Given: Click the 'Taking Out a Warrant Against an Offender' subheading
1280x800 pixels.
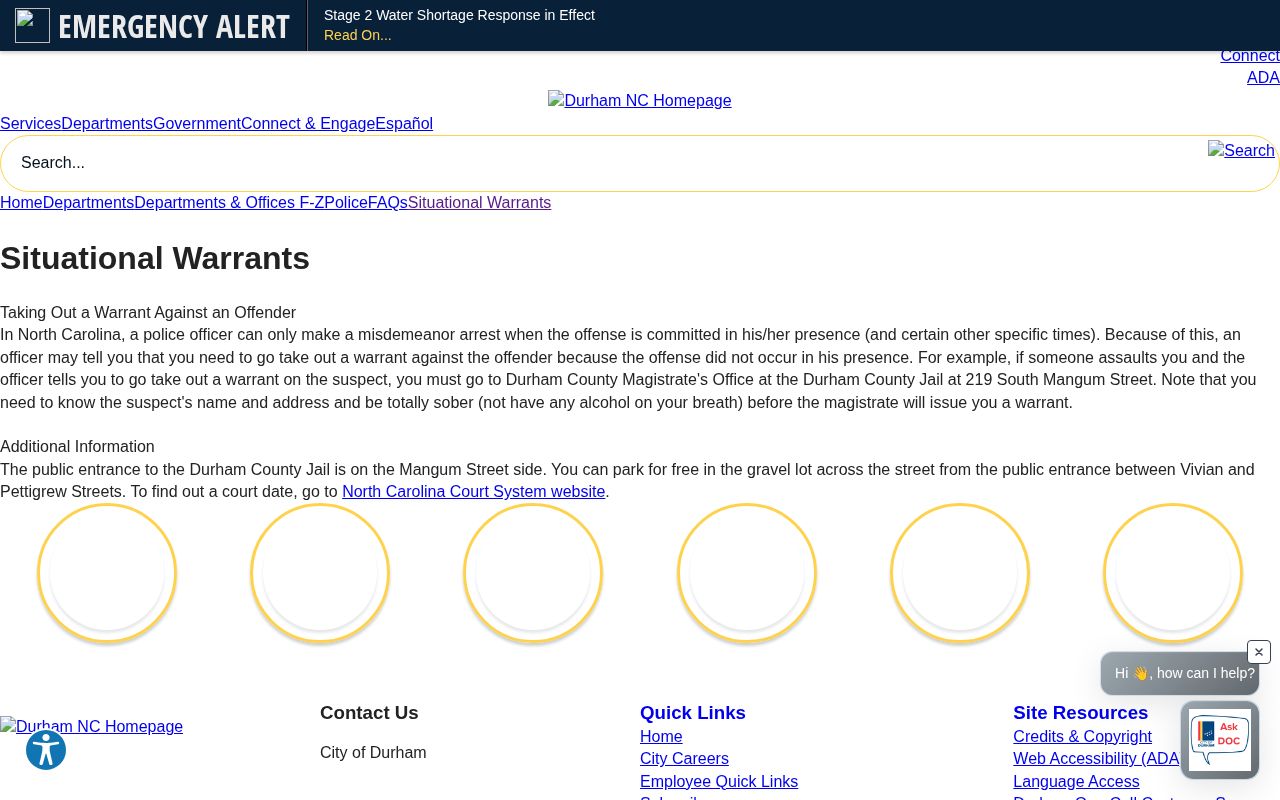Looking at the screenshot, I should pyautogui.click(x=148, y=313).
